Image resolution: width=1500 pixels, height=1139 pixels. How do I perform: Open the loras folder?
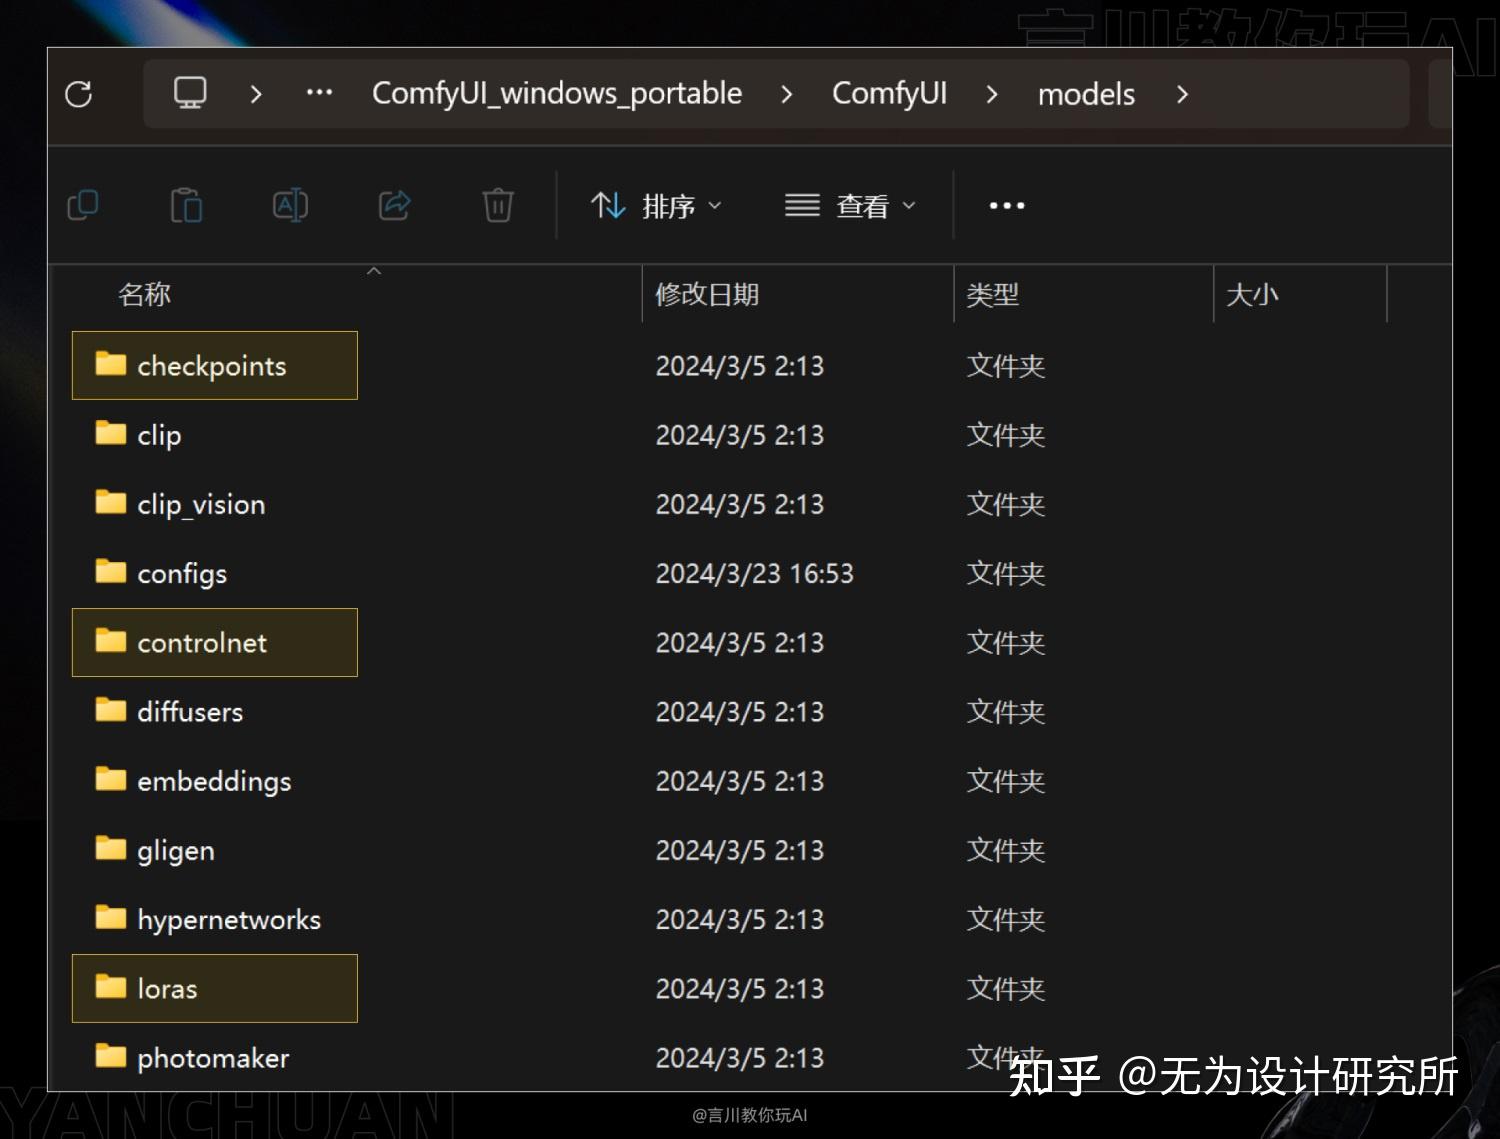(166, 988)
